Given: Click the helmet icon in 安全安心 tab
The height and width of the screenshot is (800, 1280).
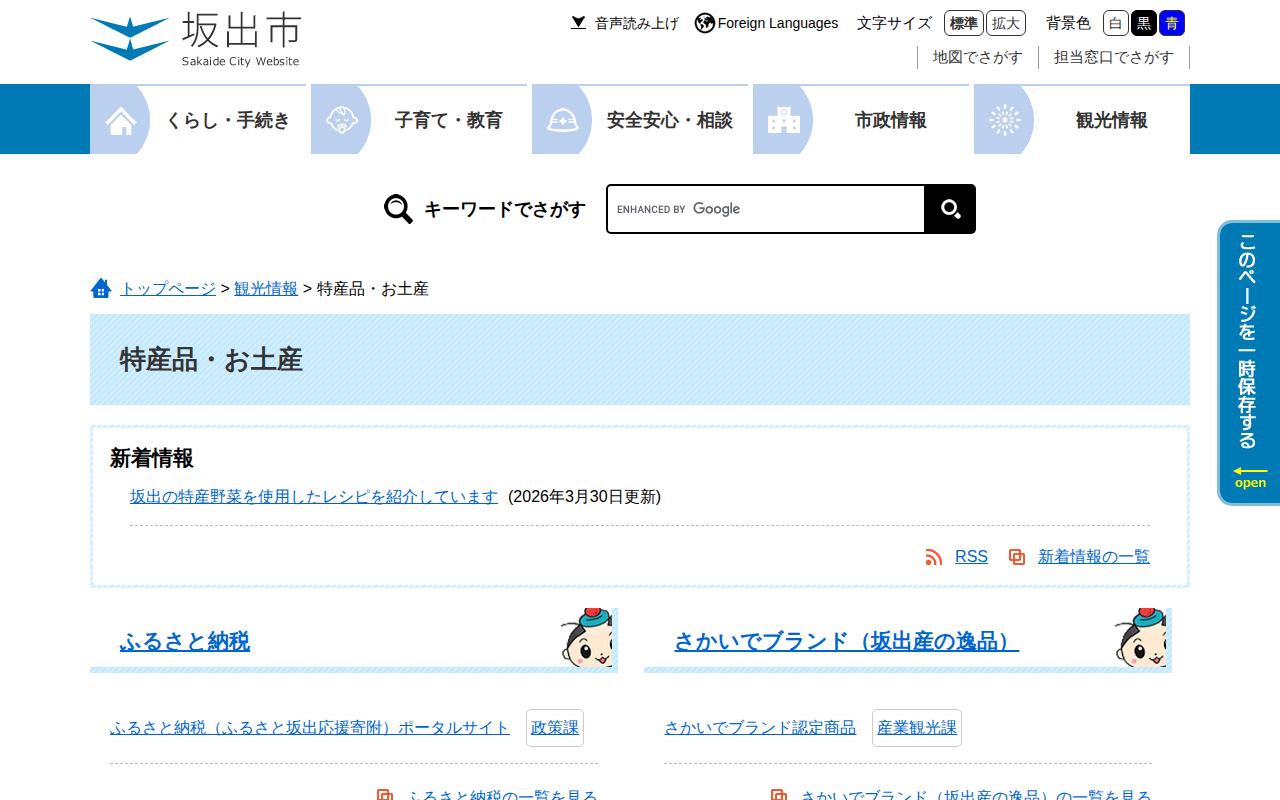Looking at the screenshot, I should click(563, 121).
